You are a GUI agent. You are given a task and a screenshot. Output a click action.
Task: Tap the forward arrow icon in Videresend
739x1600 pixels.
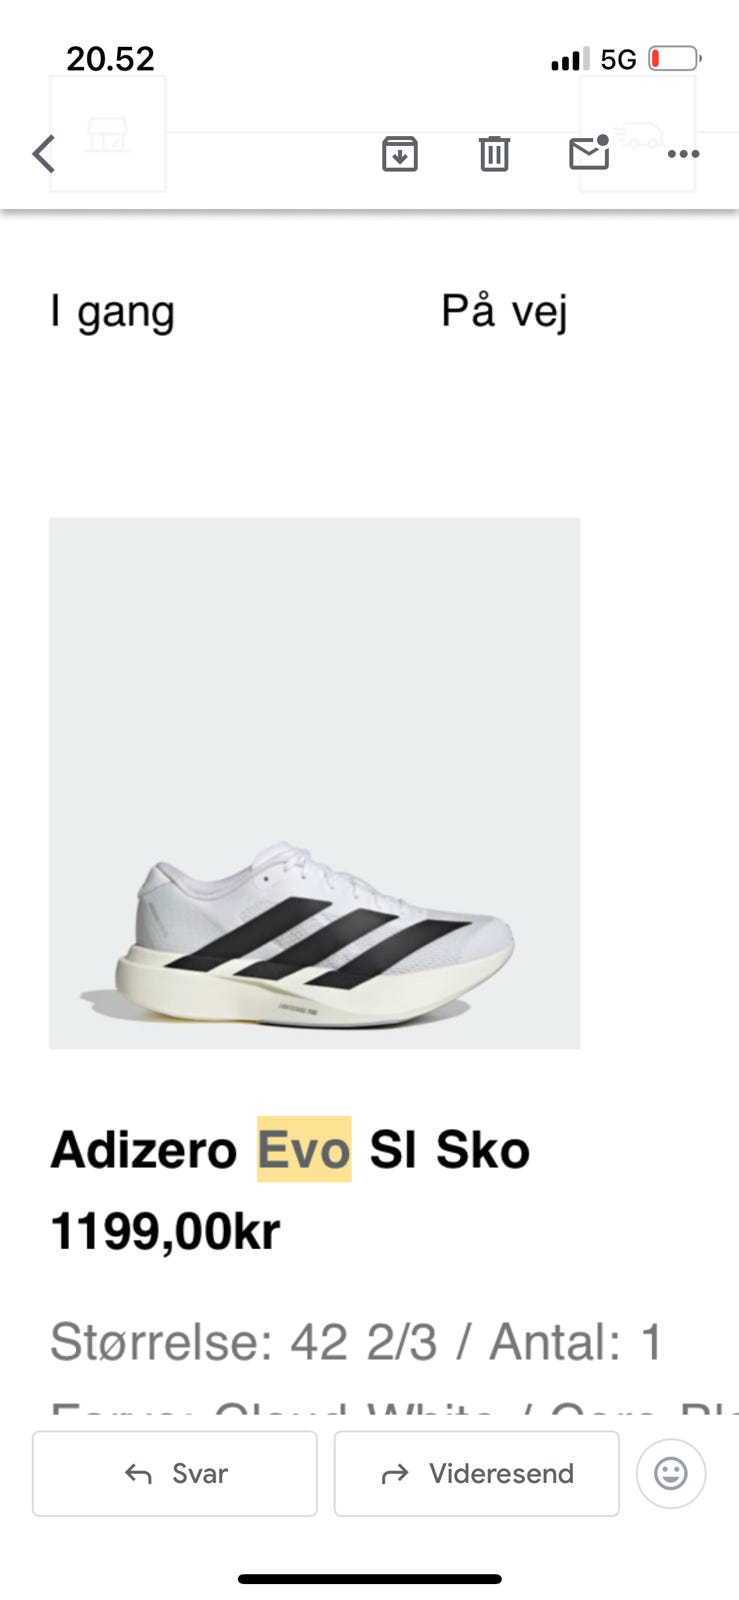click(396, 1474)
